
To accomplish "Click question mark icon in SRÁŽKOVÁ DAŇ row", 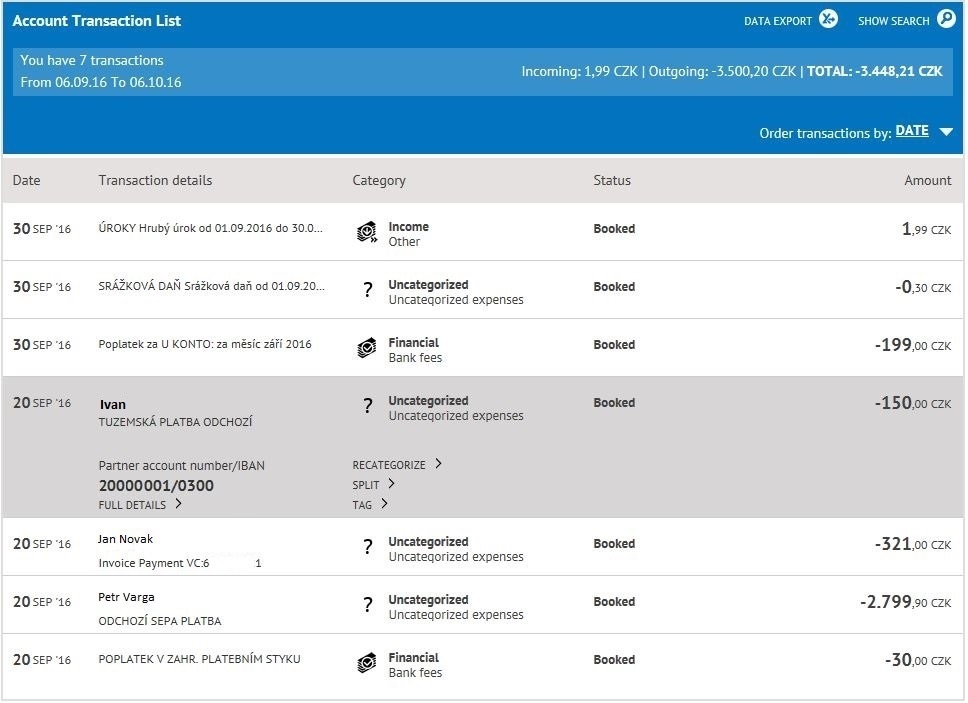I will (368, 289).
